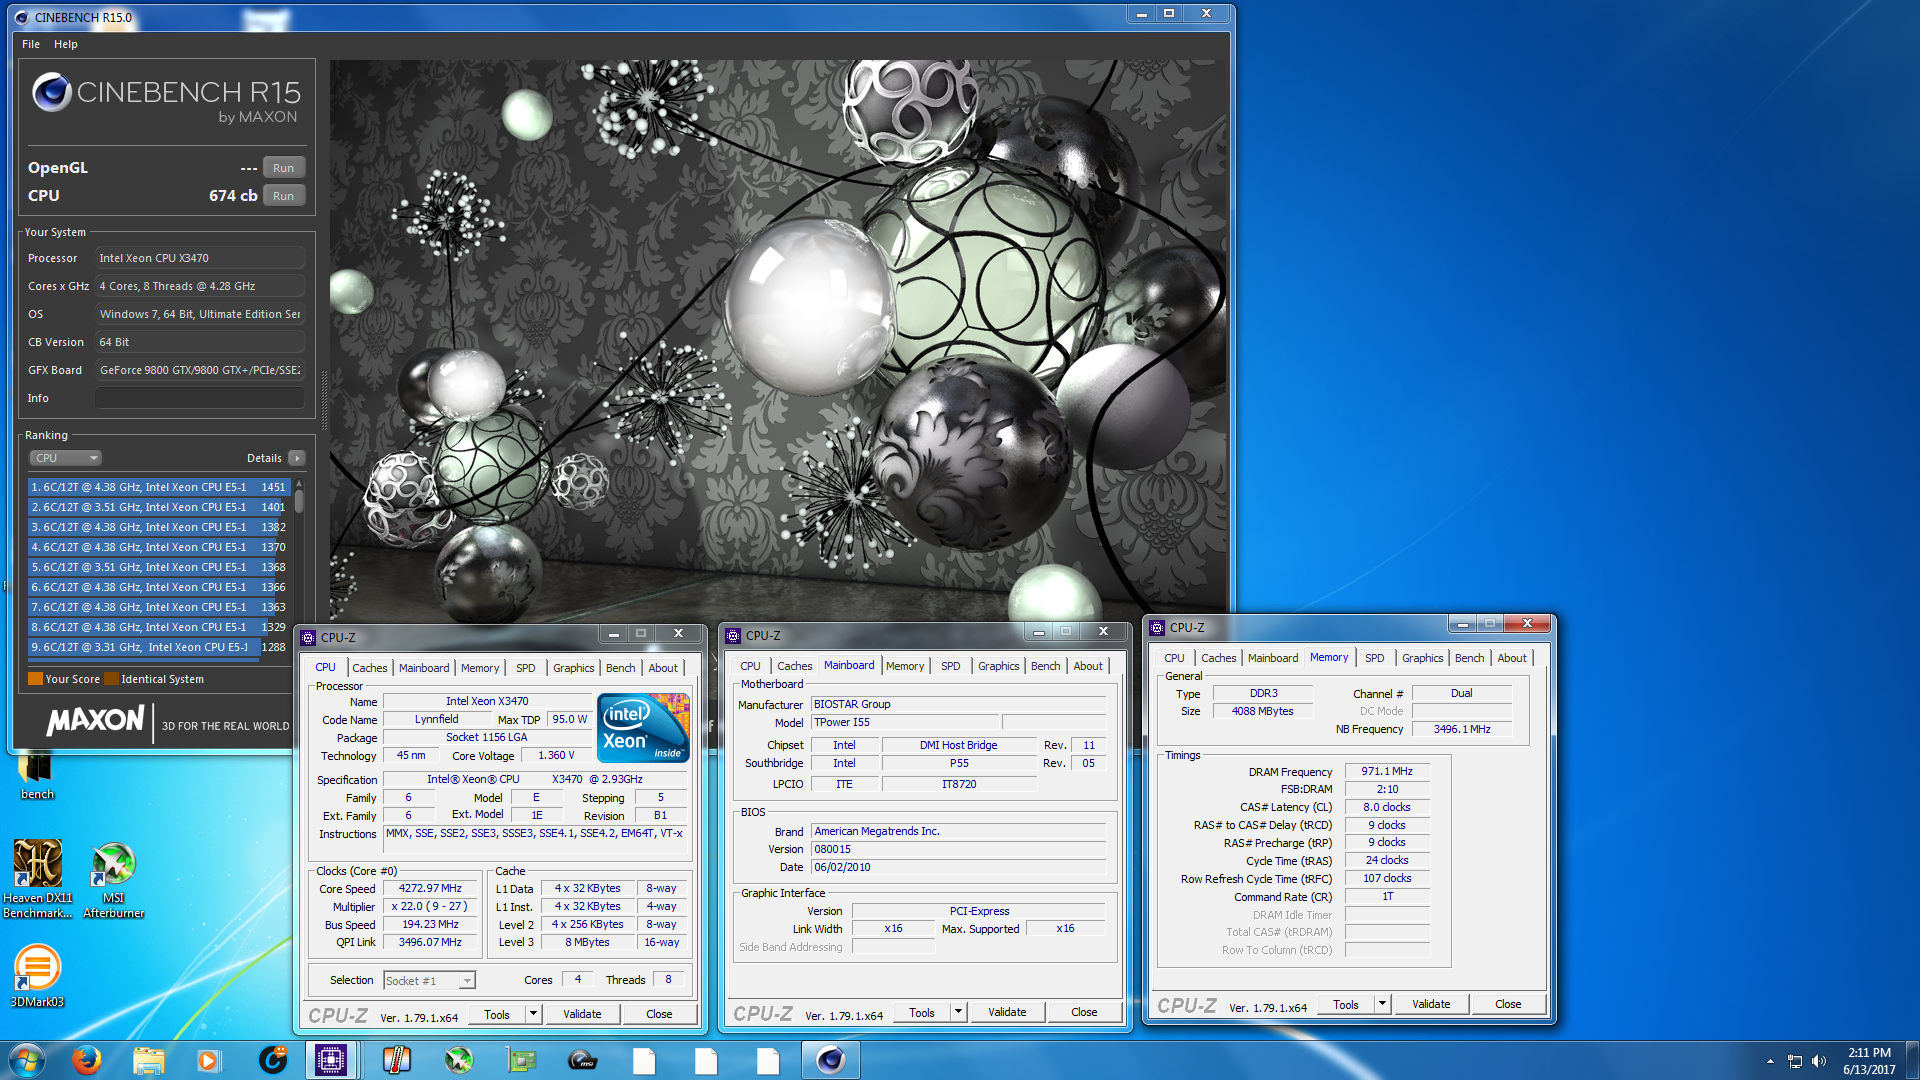The height and width of the screenshot is (1080, 1920).
Task: Click GFX Board field GeForce 9800 GTX
Action: pos(200,370)
